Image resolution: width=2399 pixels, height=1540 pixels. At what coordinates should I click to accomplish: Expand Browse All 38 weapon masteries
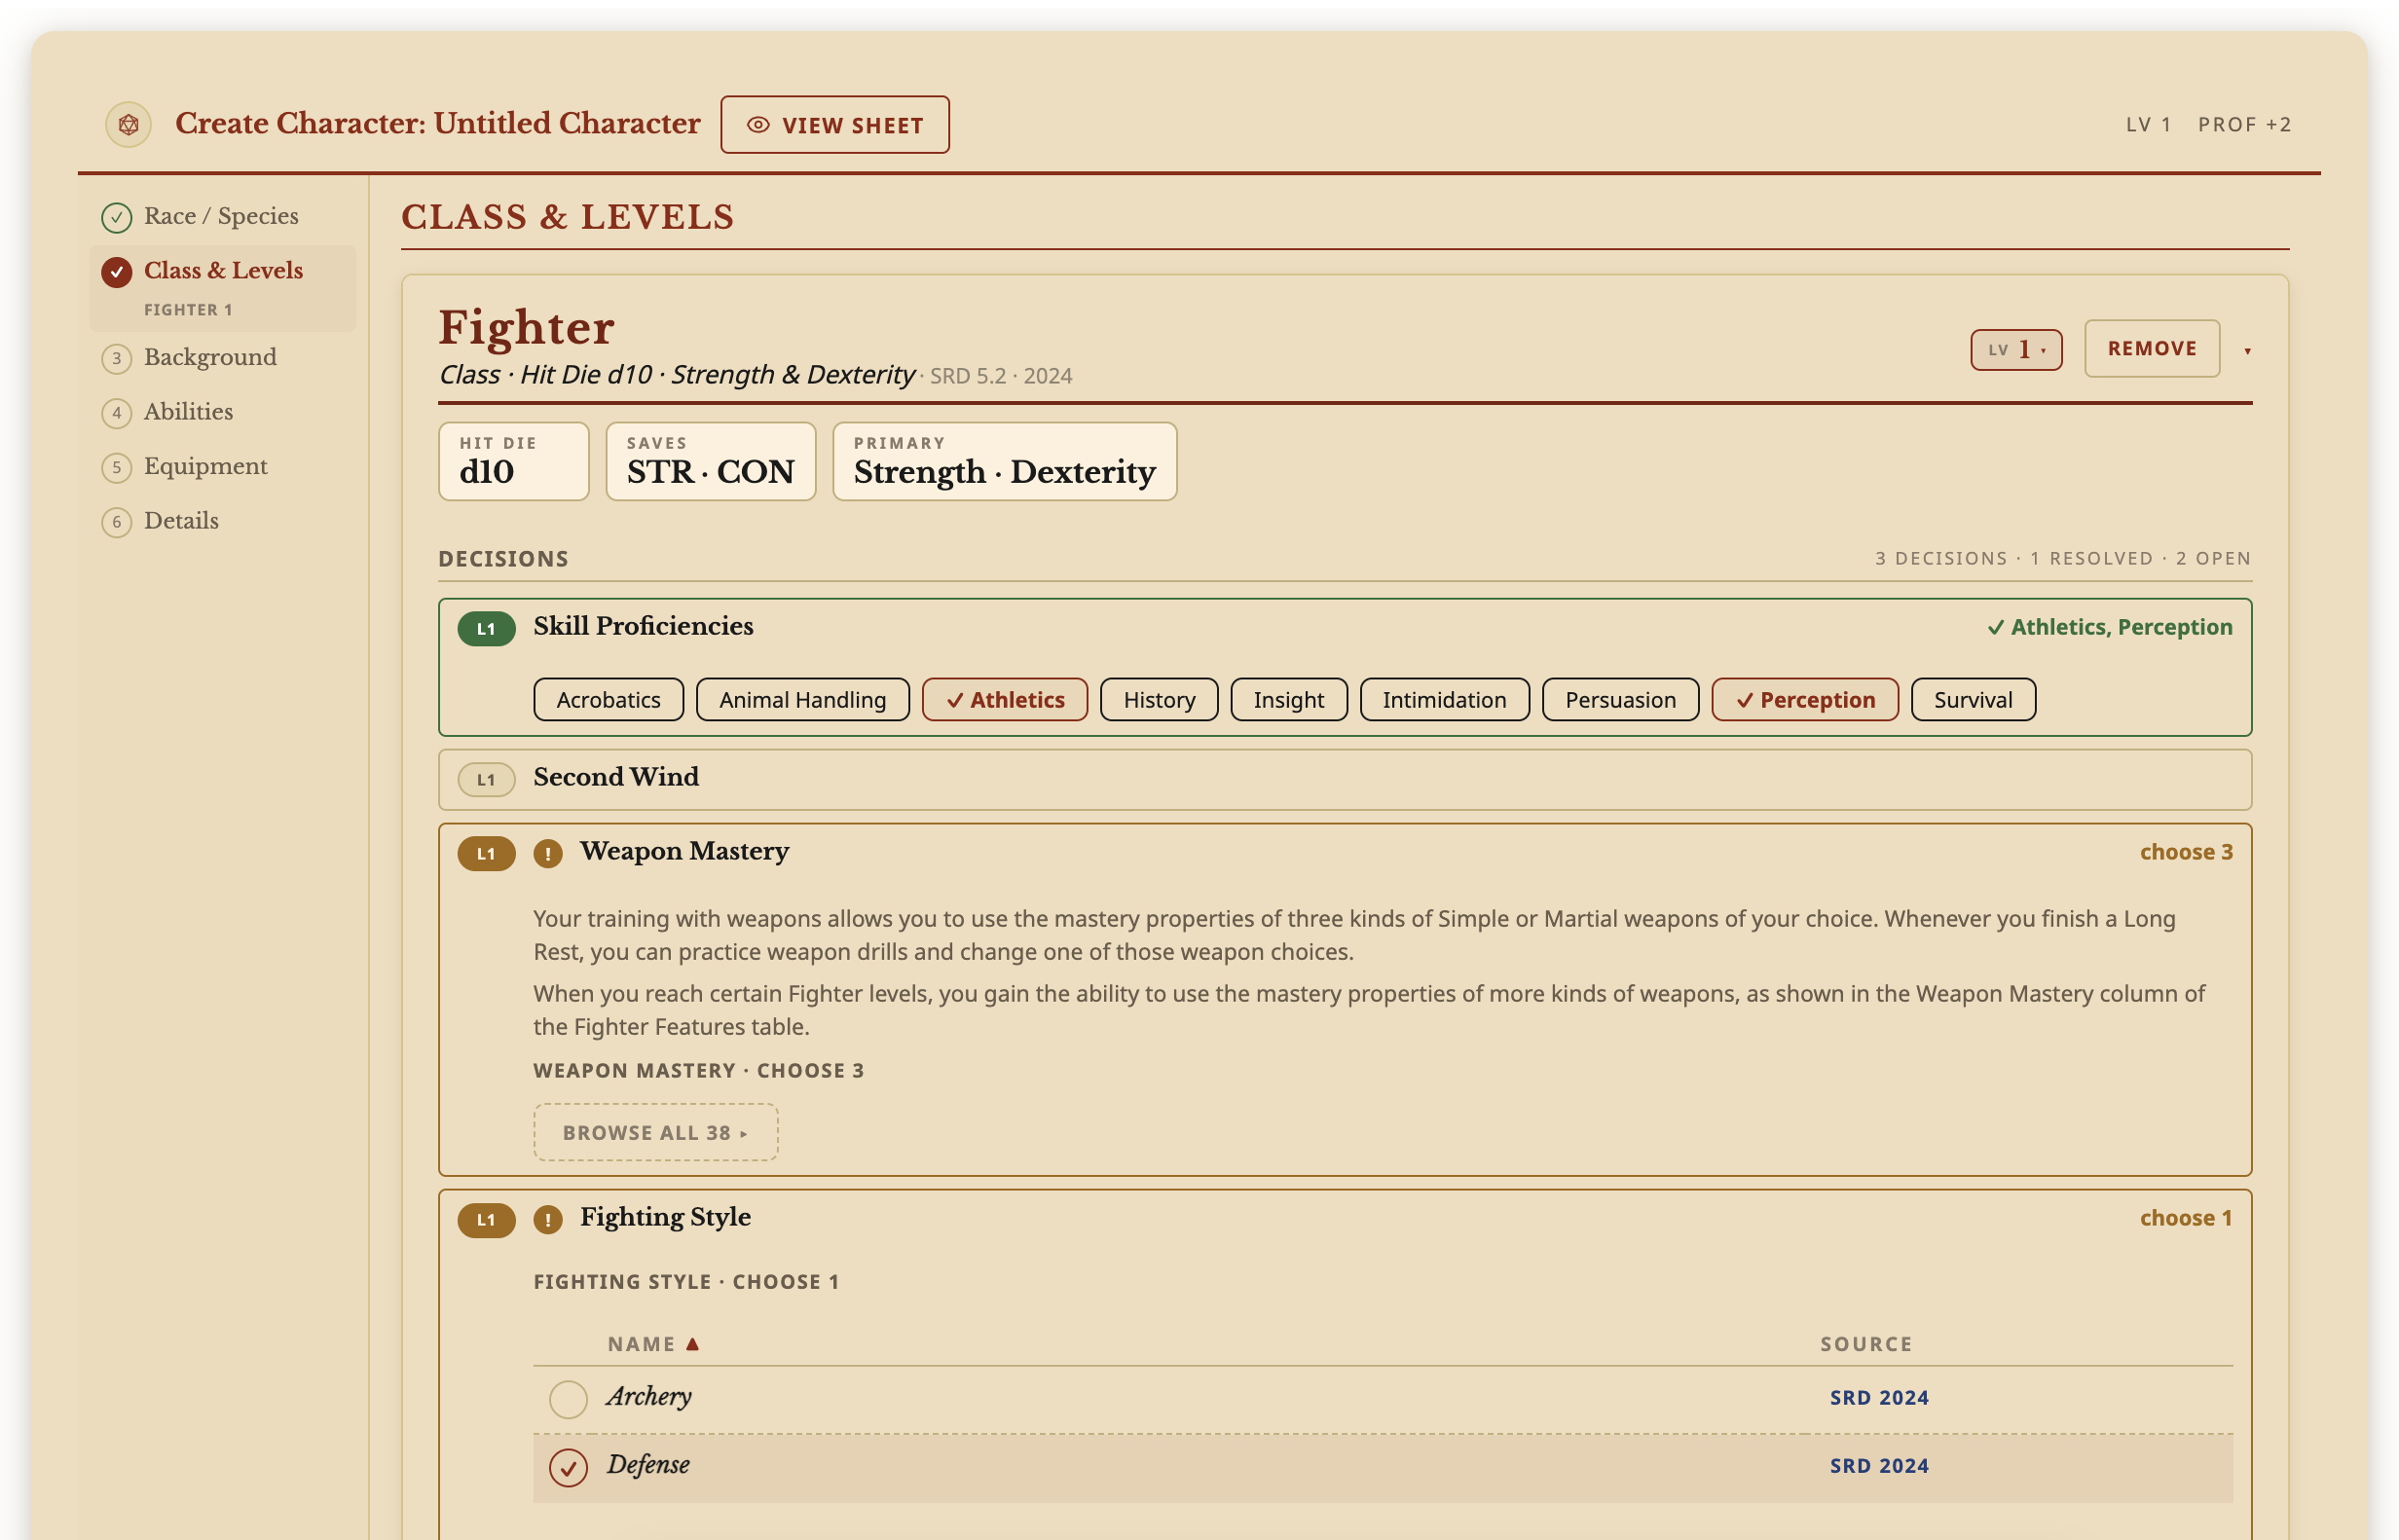656,1132
